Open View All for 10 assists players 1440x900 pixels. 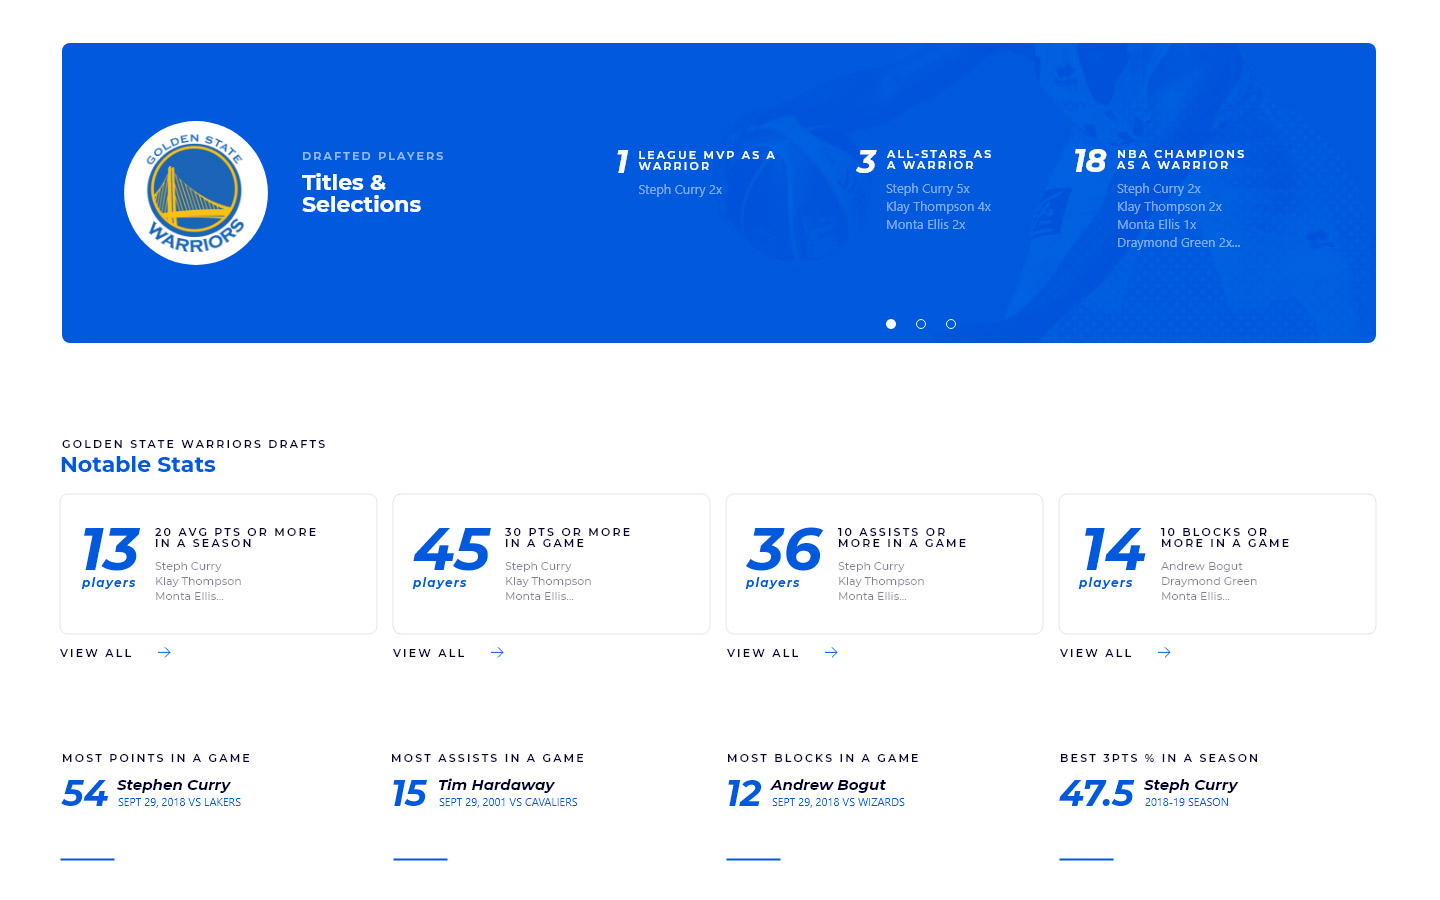[763, 653]
